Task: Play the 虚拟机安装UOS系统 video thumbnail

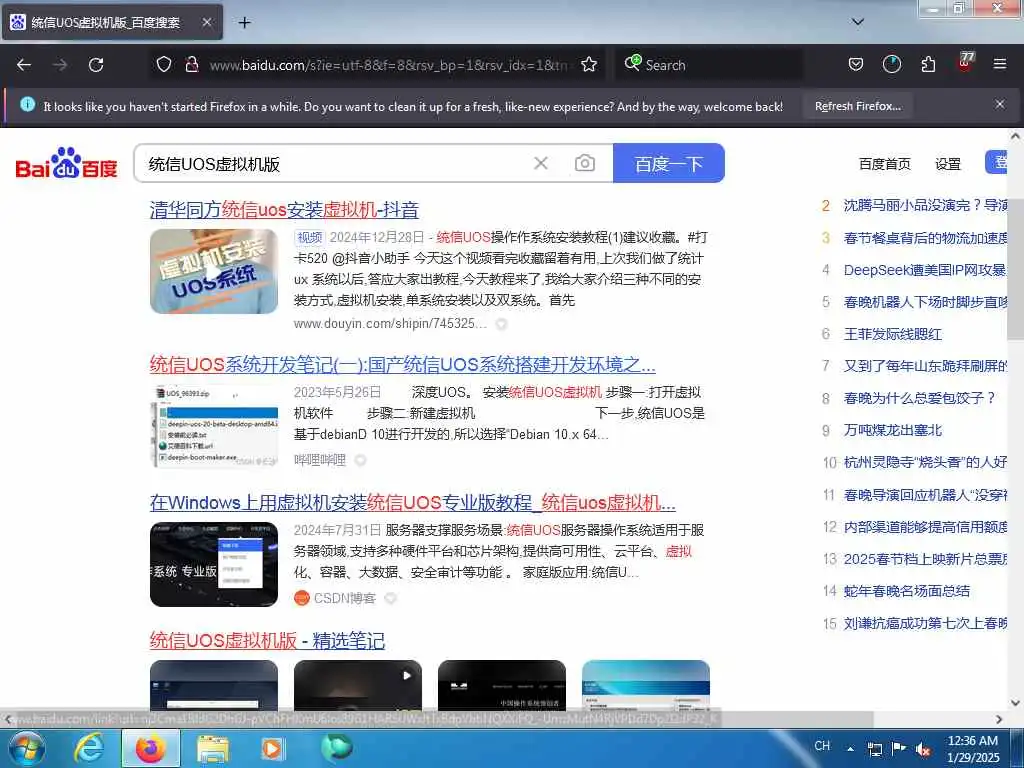Action: (x=214, y=271)
